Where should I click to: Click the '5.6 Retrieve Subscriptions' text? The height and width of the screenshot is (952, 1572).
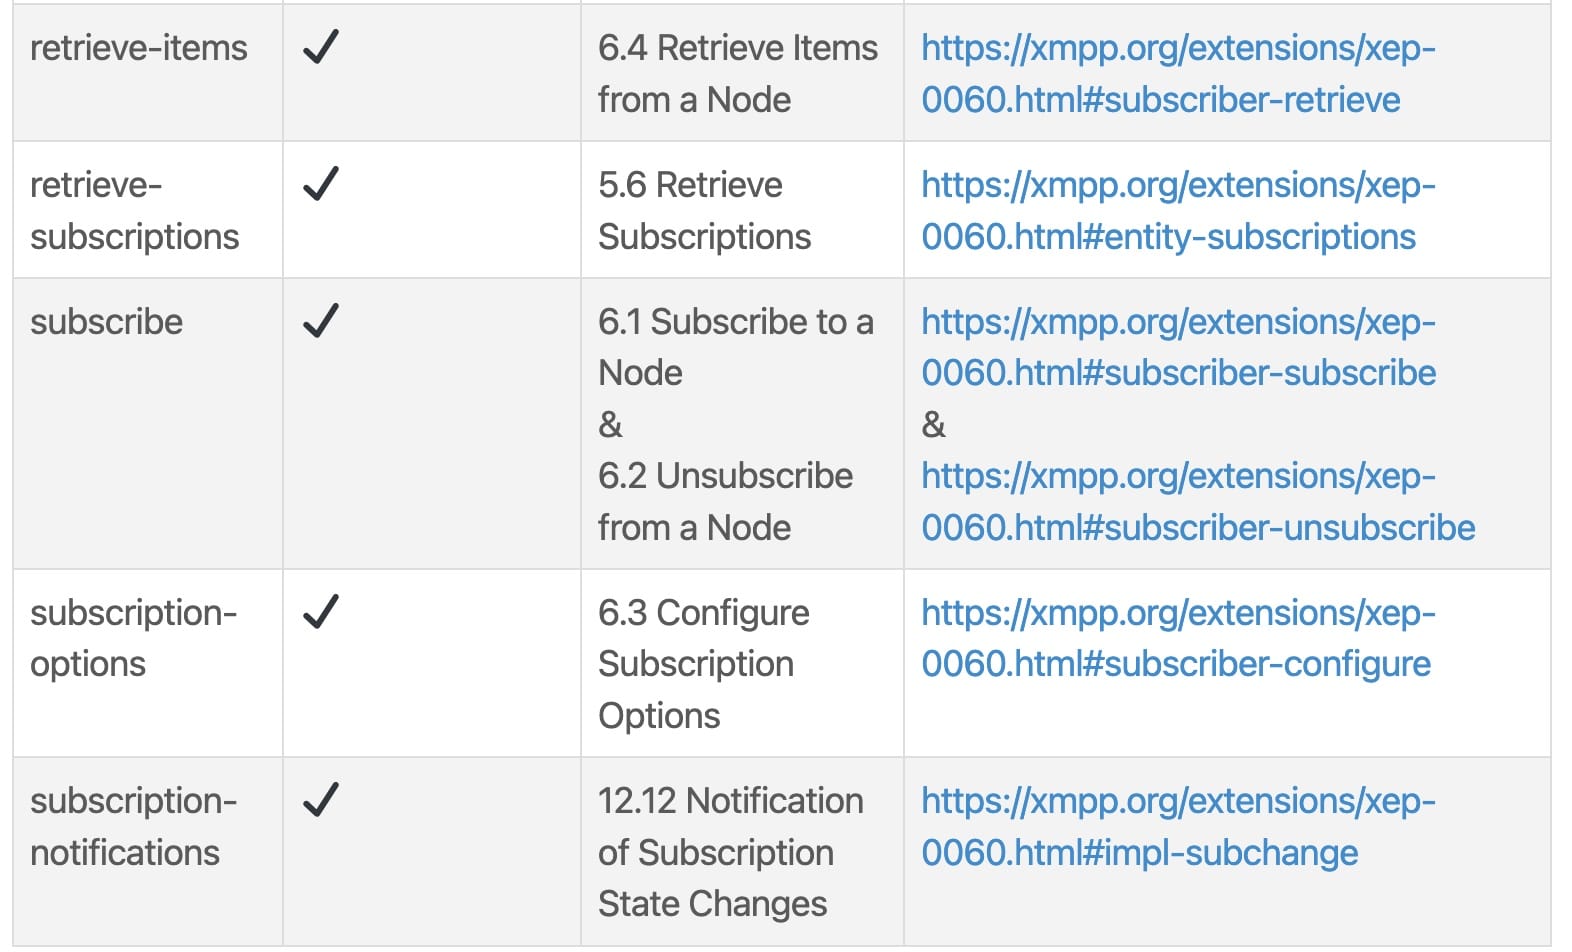tap(704, 211)
